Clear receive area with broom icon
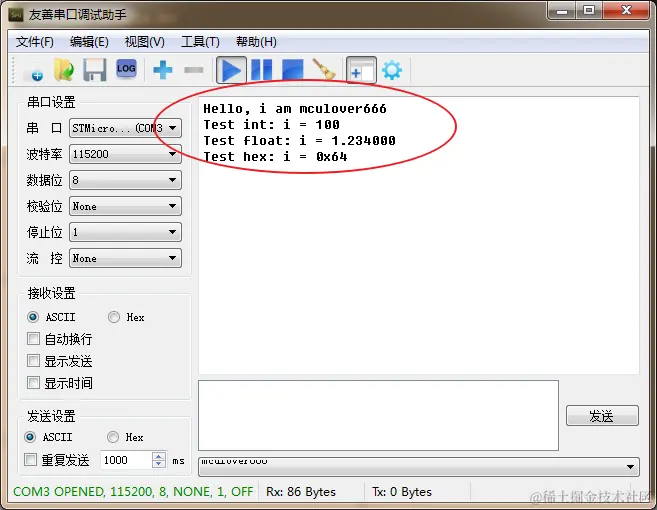 tap(324, 69)
